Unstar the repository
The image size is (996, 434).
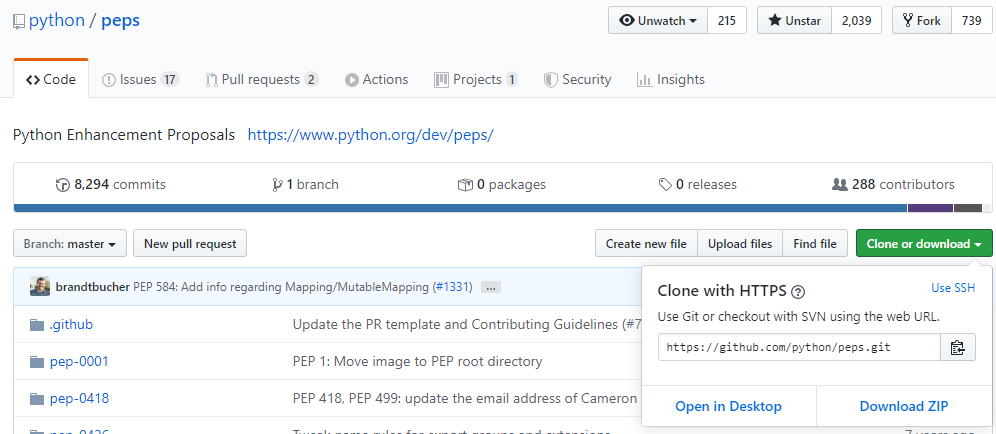793,20
